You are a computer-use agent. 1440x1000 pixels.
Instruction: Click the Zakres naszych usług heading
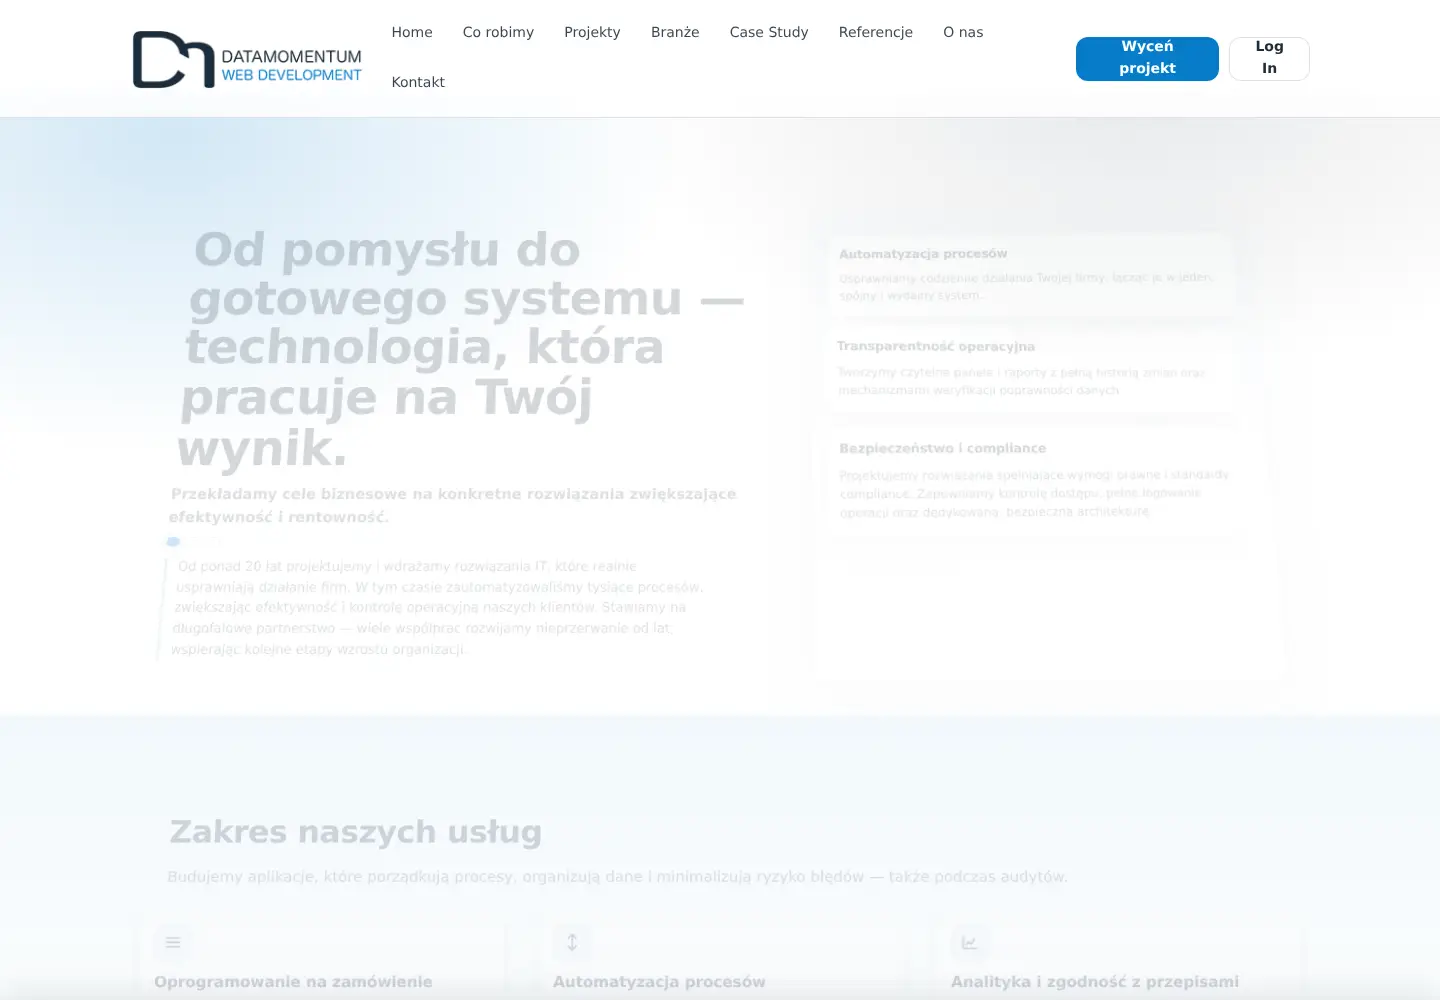point(356,832)
